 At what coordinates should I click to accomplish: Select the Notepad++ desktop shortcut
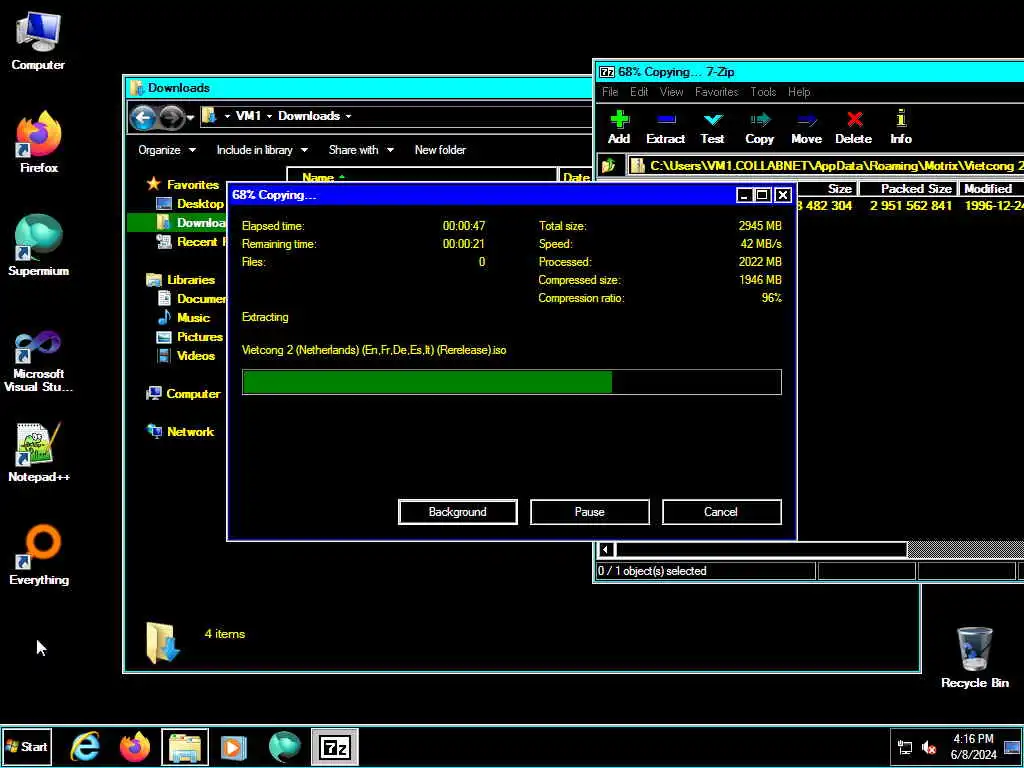coord(39,453)
